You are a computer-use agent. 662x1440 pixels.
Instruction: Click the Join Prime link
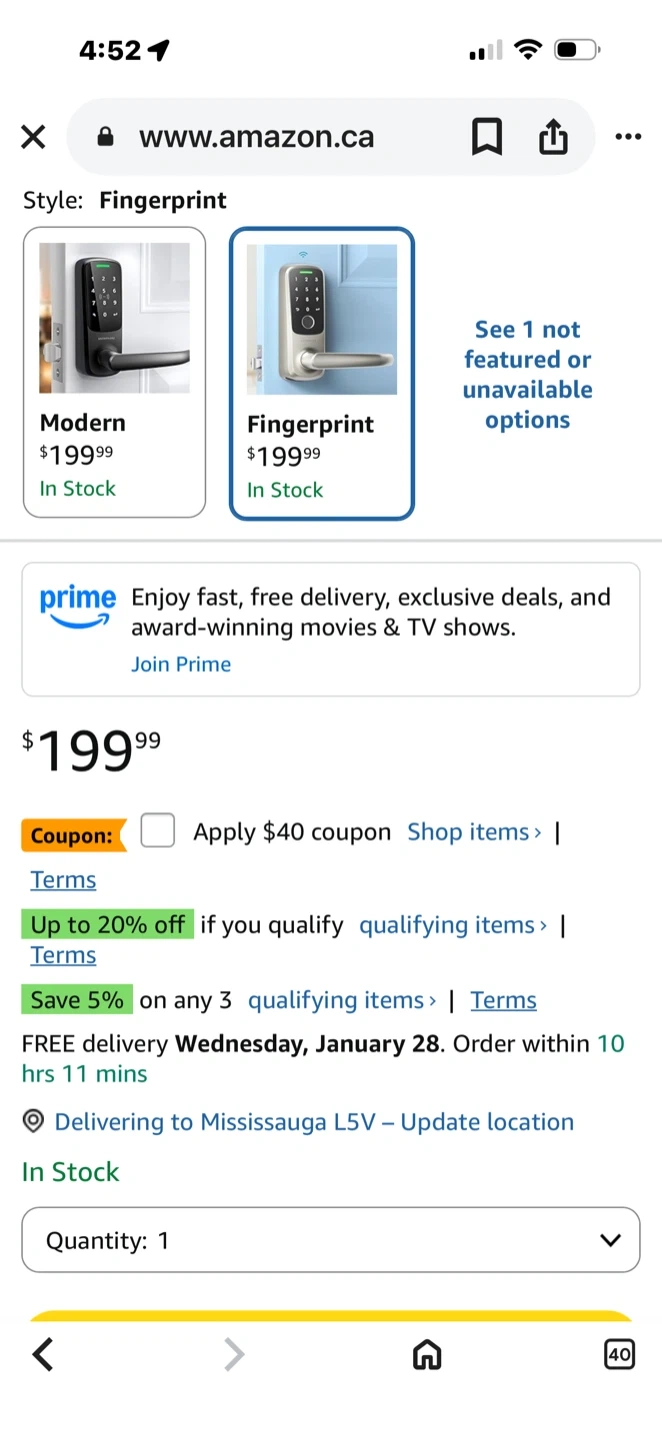(x=181, y=664)
